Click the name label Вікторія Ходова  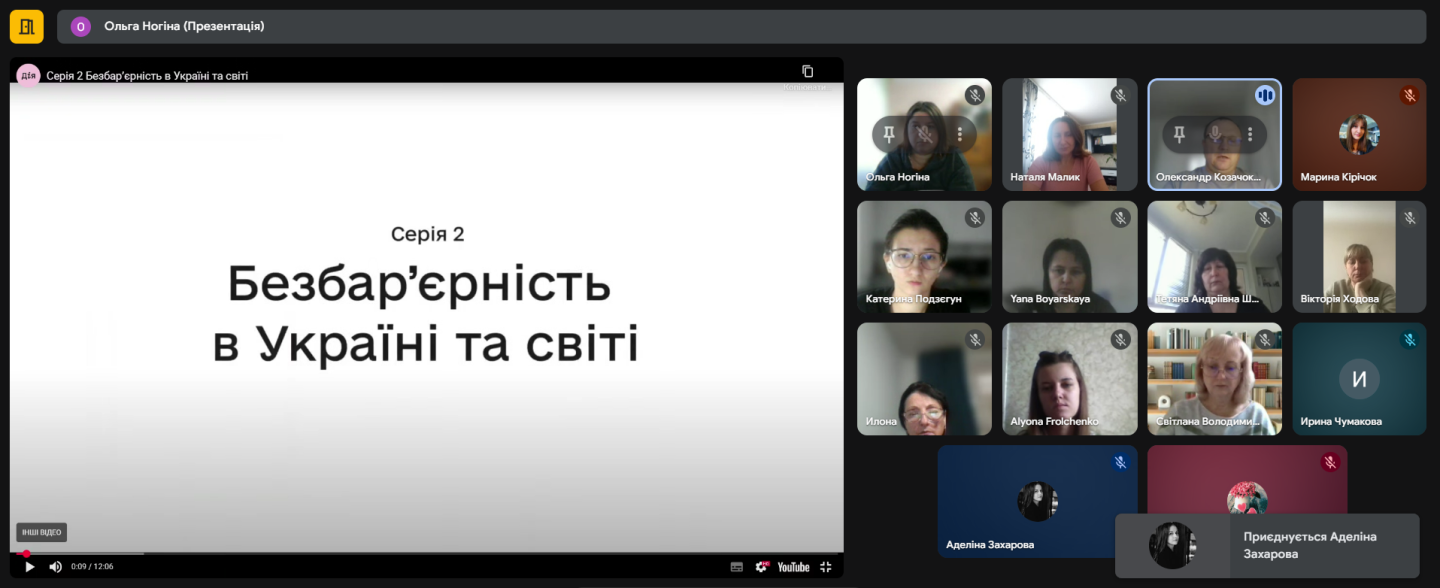point(1339,299)
